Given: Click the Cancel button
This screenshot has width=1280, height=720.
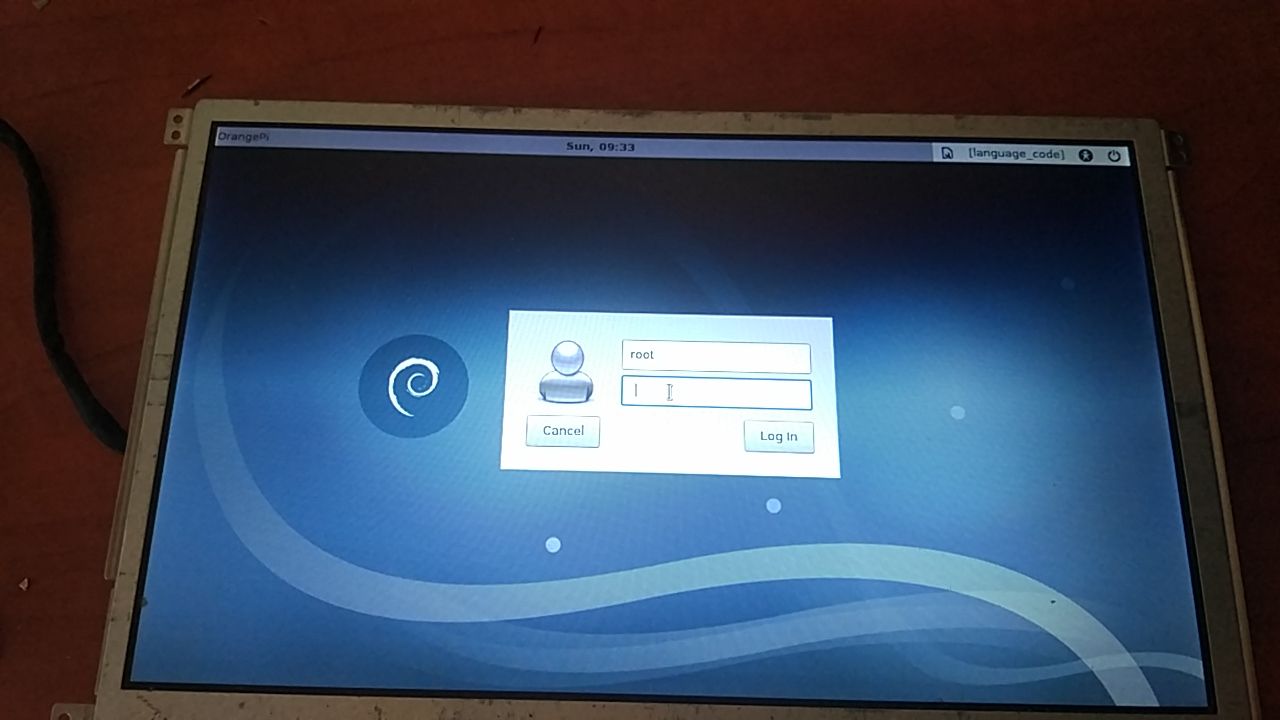Looking at the screenshot, I should point(563,431).
